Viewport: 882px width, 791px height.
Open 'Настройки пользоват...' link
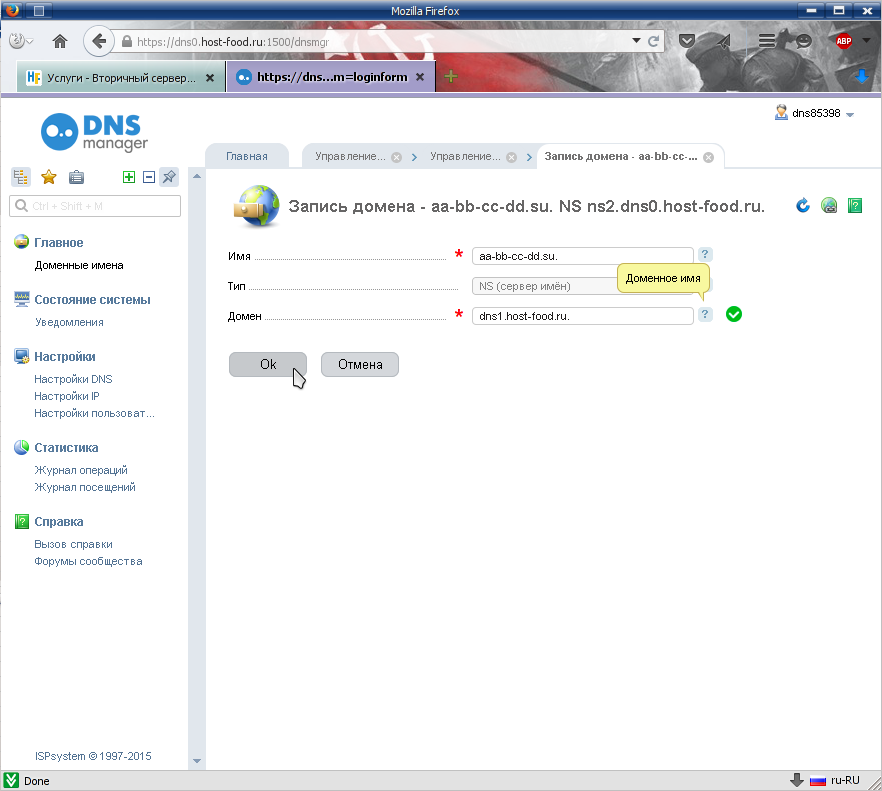click(94, 414)
